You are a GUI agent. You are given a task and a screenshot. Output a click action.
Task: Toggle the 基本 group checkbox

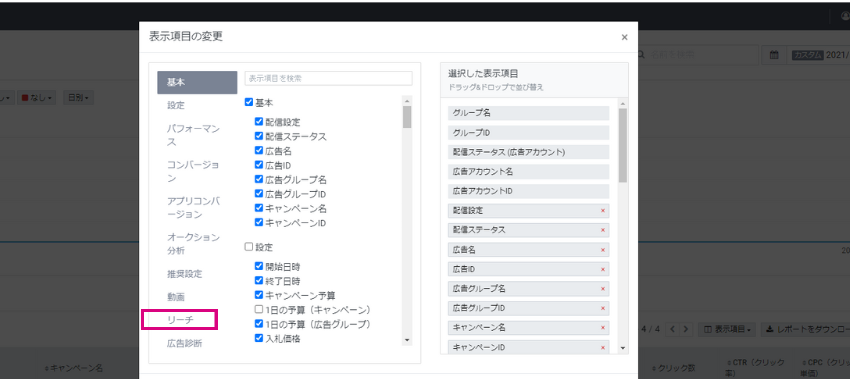pos(249,102)
